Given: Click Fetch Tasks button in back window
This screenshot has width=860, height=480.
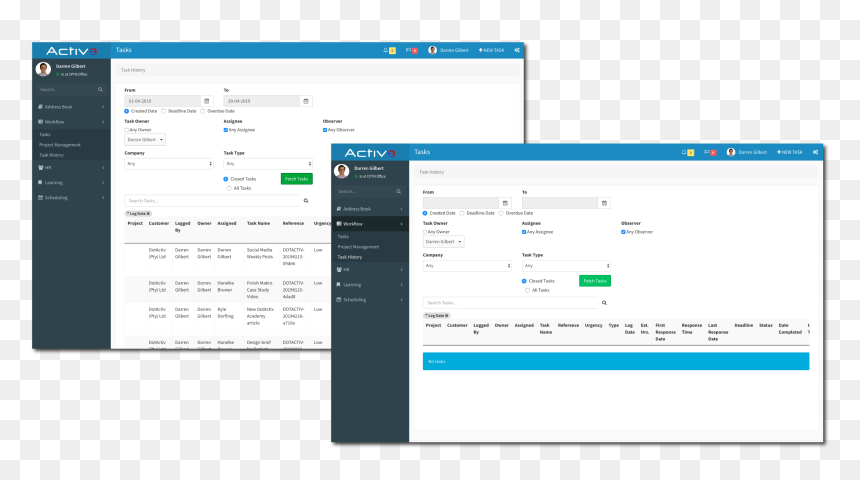Looking at the screenshot, I should click(x=297, y=179).
